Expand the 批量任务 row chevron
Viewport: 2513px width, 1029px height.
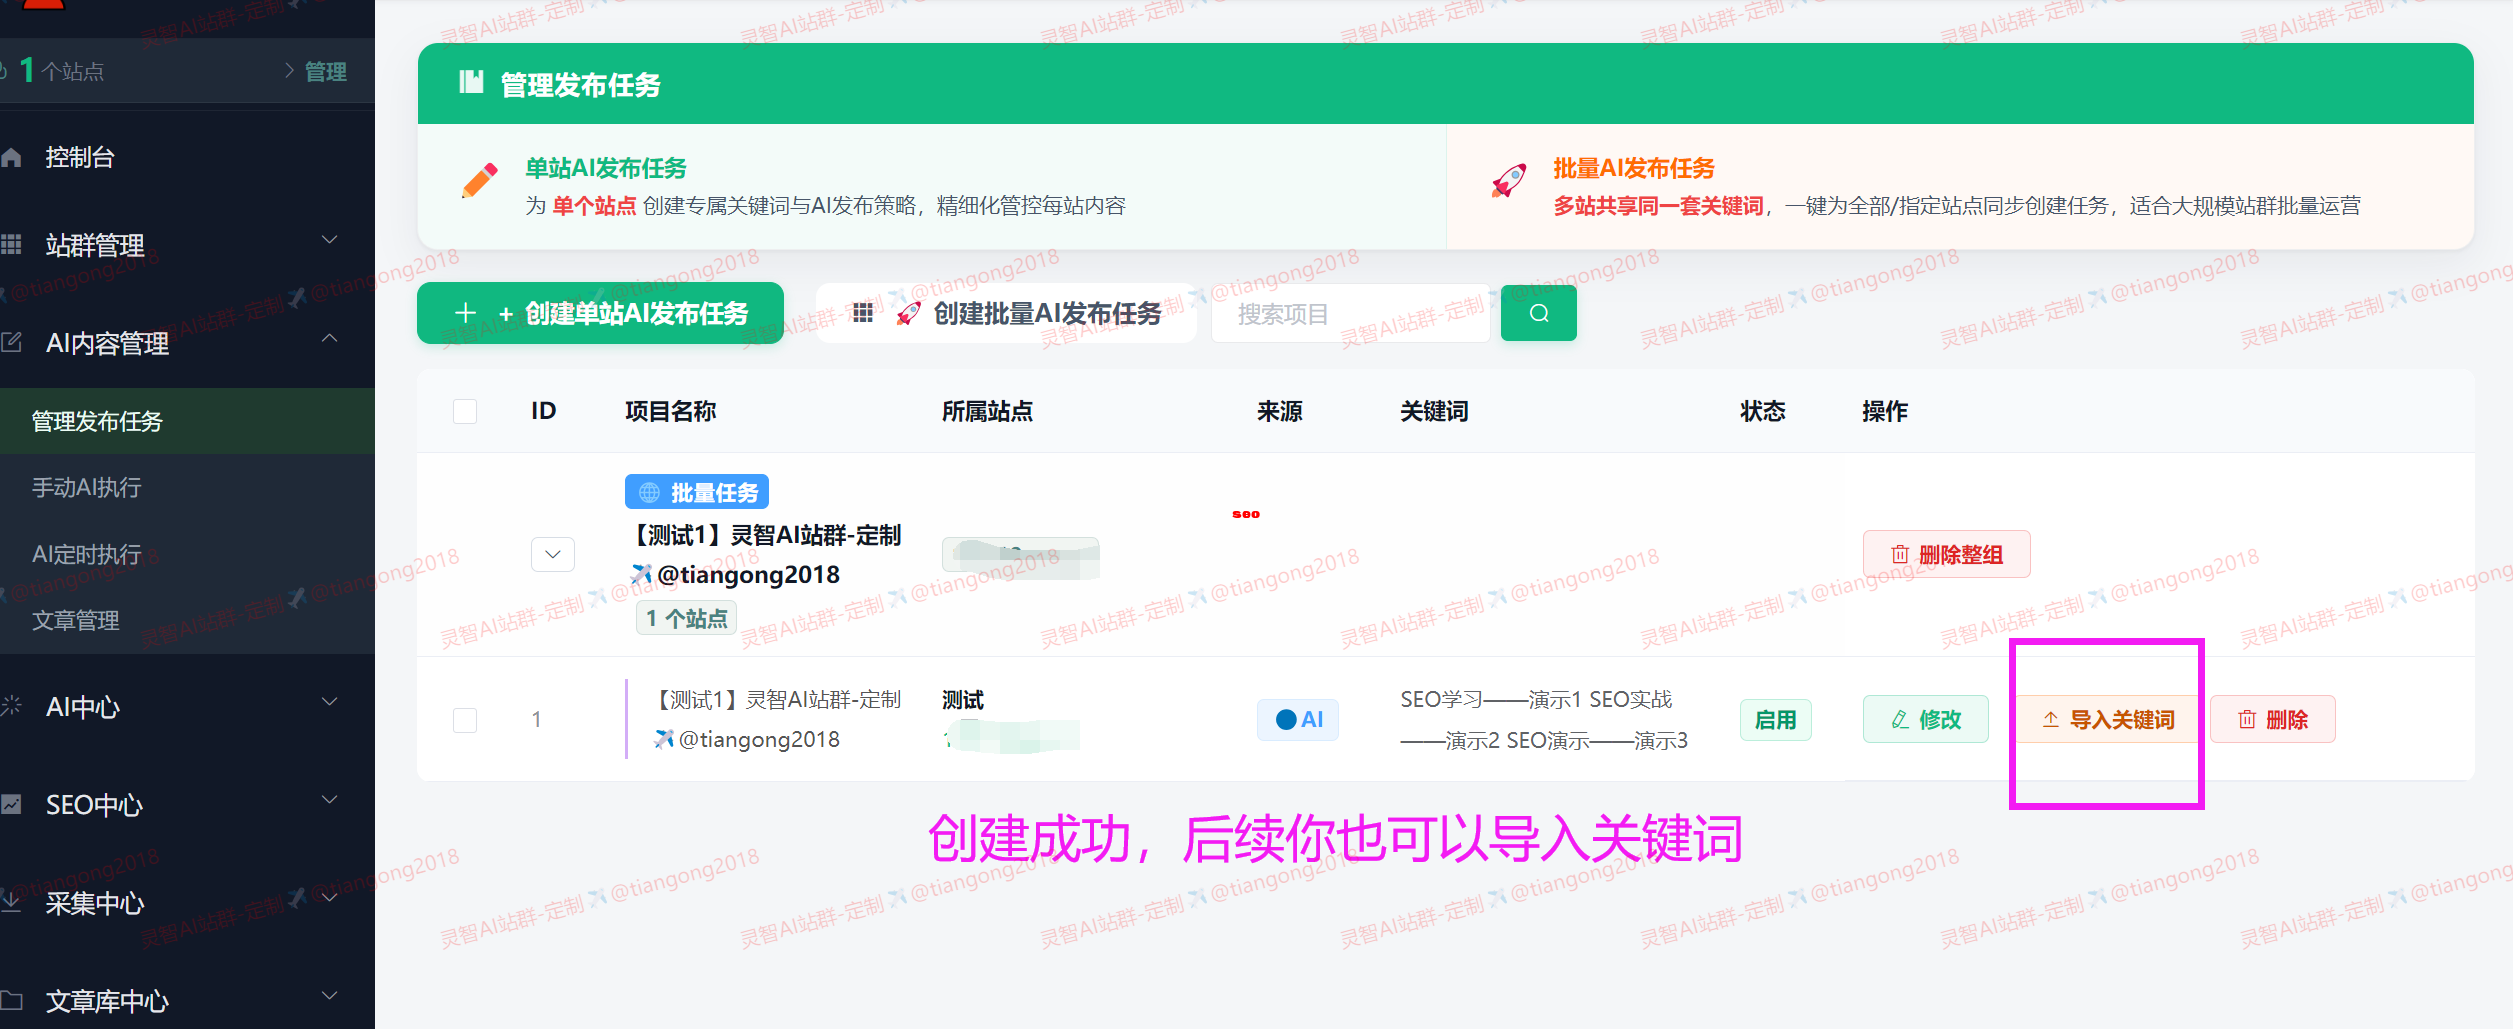[x=552, y=554]
